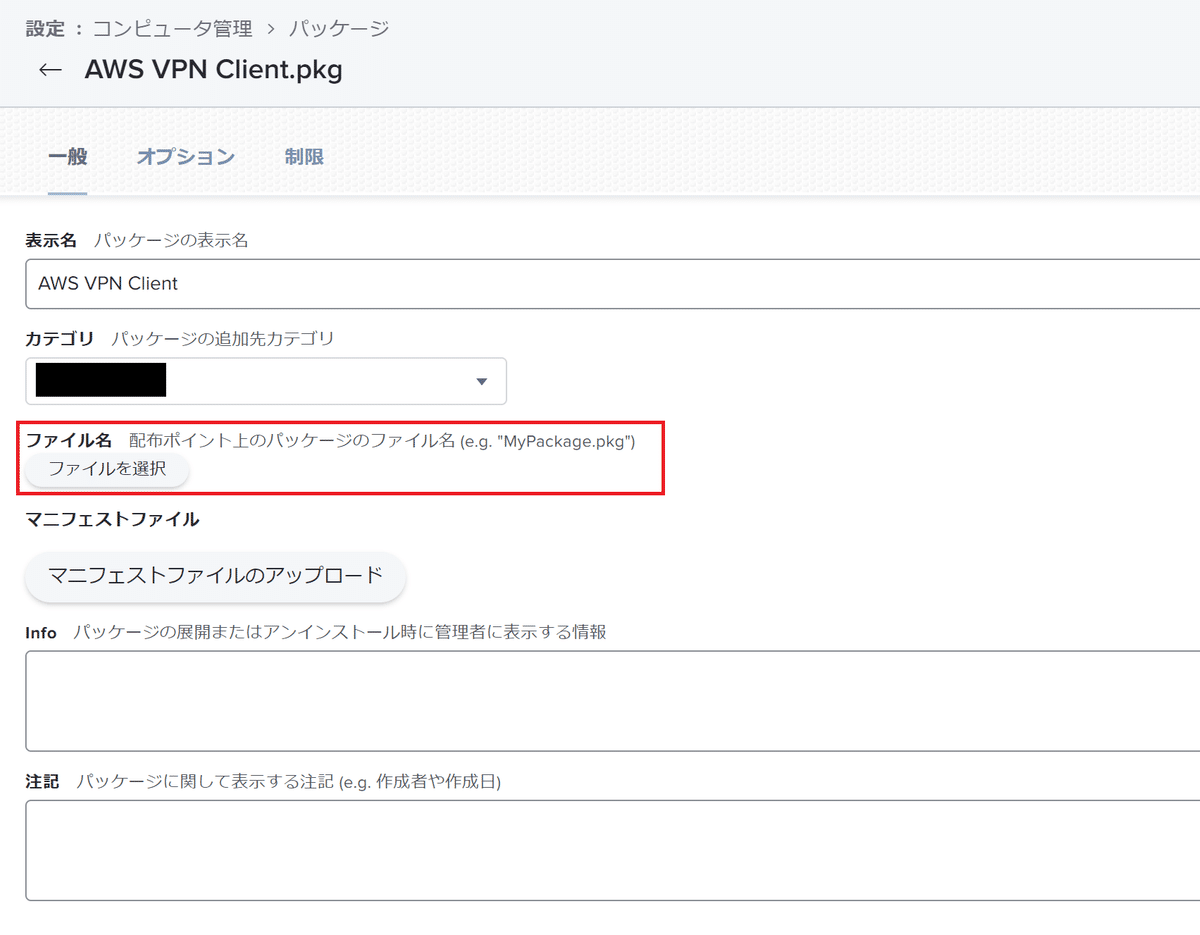This screenshot has width=1200, height=935.
Task: Click into the 注記 text area
Action: (612, 850)
